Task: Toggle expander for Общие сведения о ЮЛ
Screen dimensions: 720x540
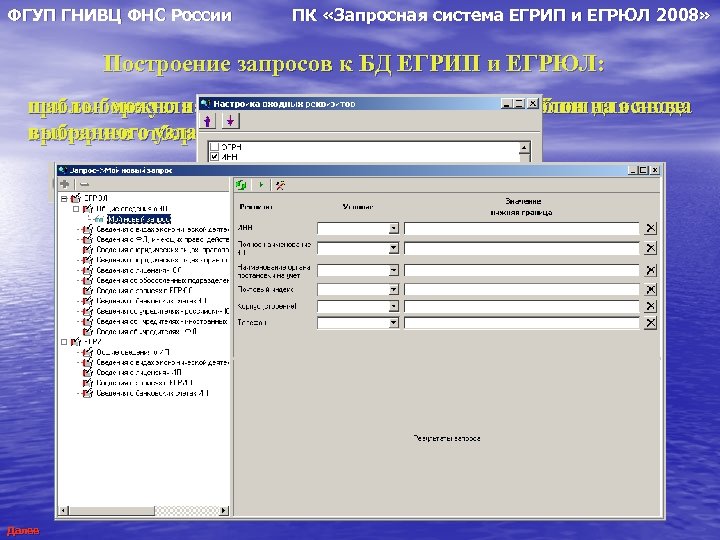Action: tap(76, 209)
